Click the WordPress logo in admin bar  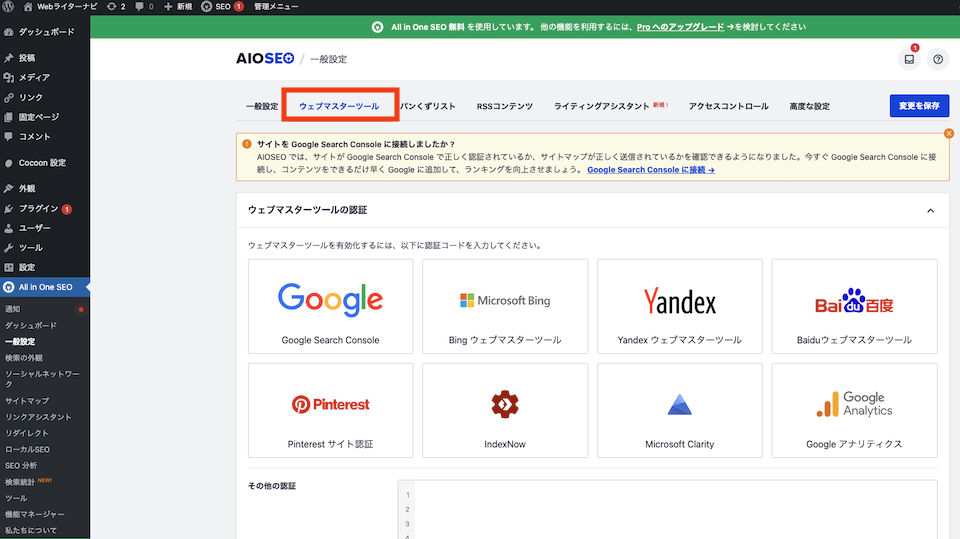8,7
